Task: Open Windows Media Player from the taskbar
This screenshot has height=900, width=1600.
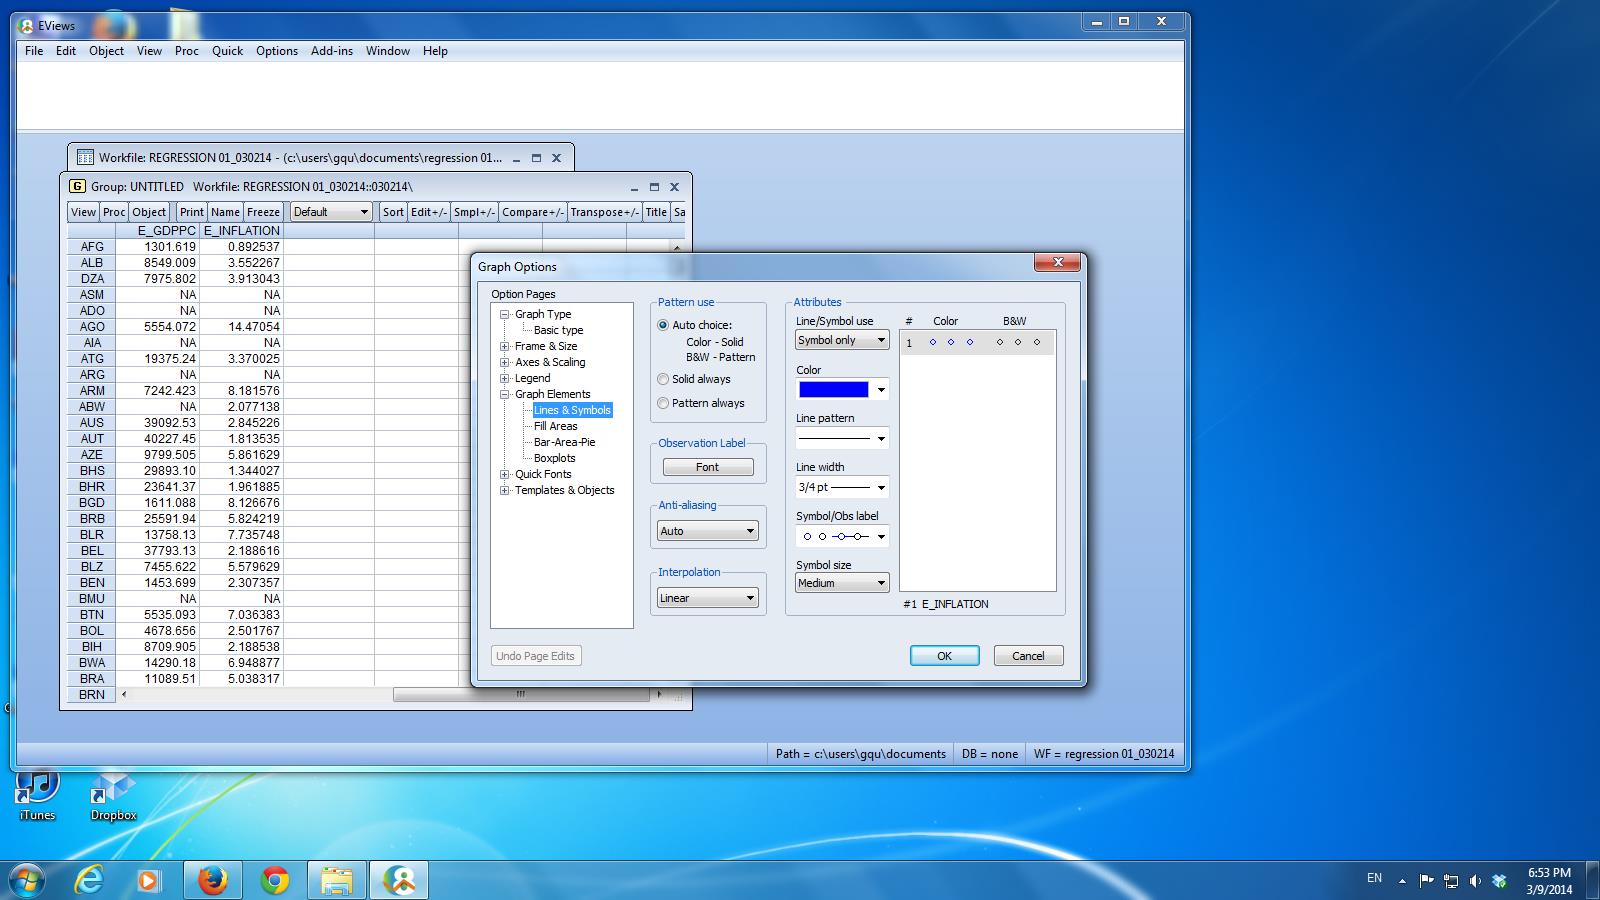Action: (149, 880)
